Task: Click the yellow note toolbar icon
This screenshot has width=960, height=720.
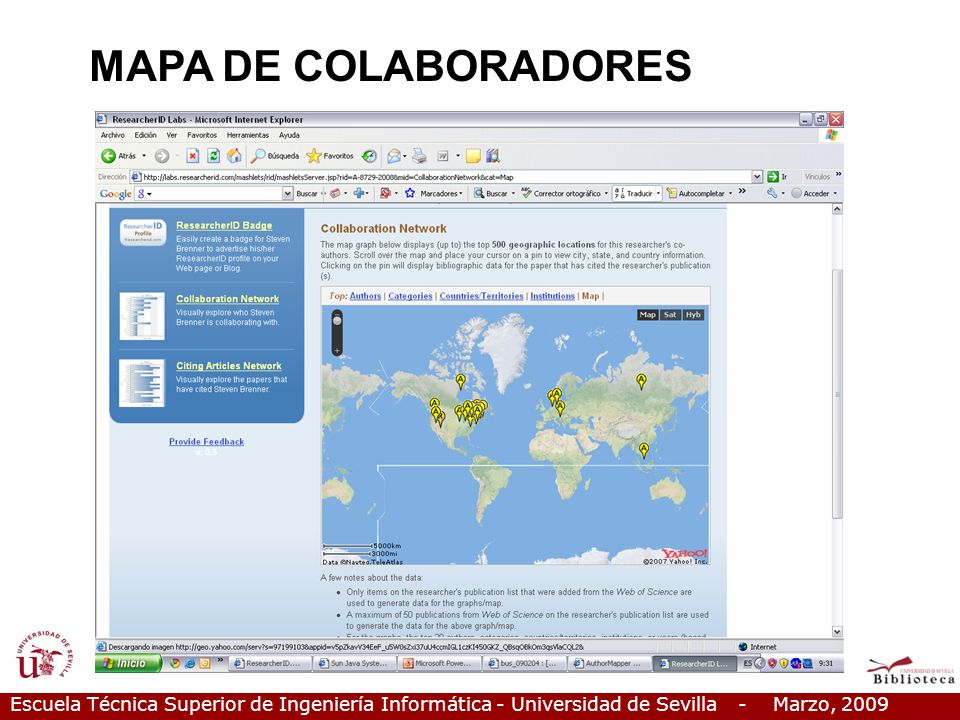Action: [473, 156]
